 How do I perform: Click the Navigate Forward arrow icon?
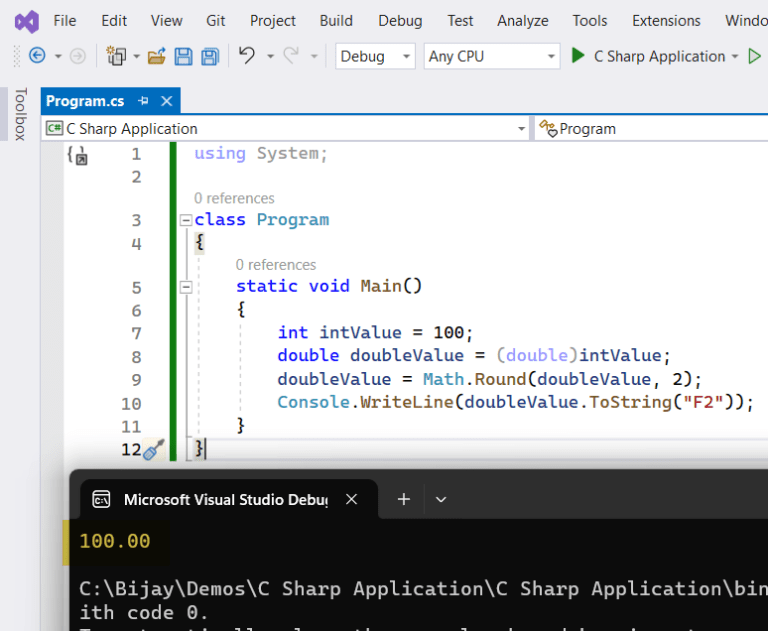coord(77,56)
